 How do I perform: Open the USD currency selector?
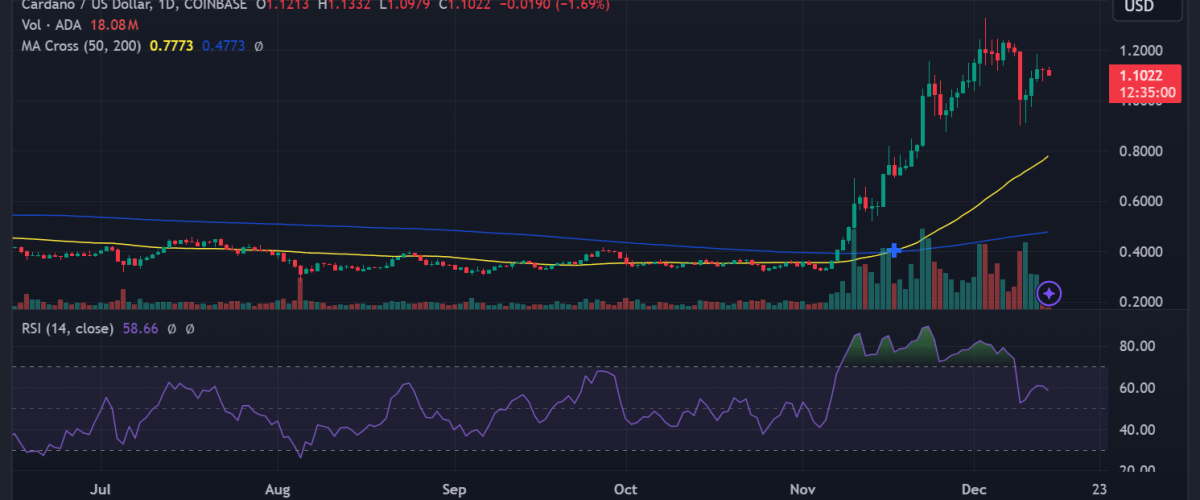click(1140, 7)
